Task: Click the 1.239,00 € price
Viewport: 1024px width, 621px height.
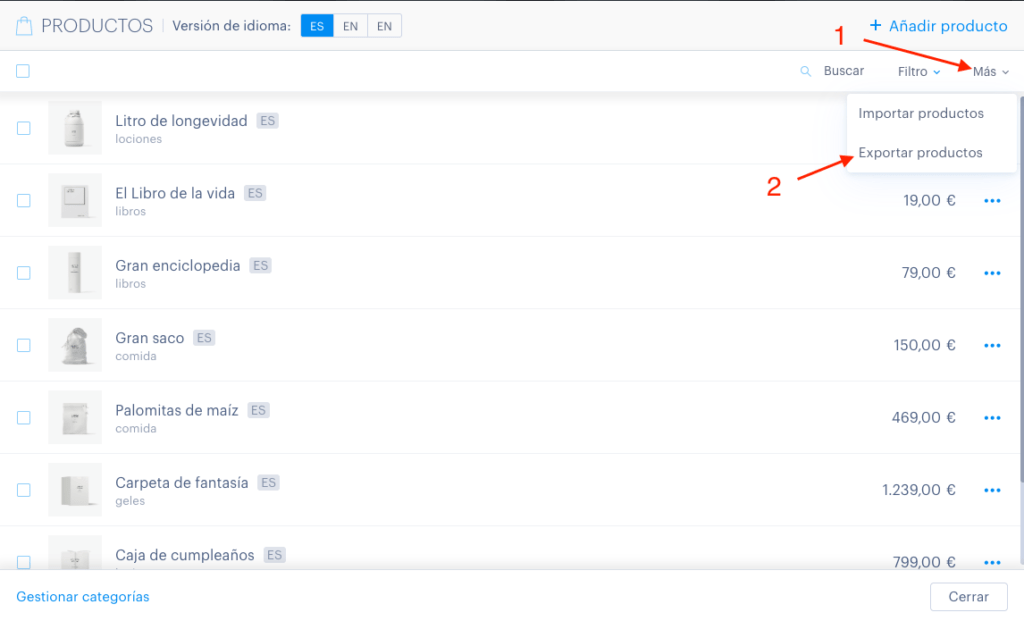Action: [919, 490]
